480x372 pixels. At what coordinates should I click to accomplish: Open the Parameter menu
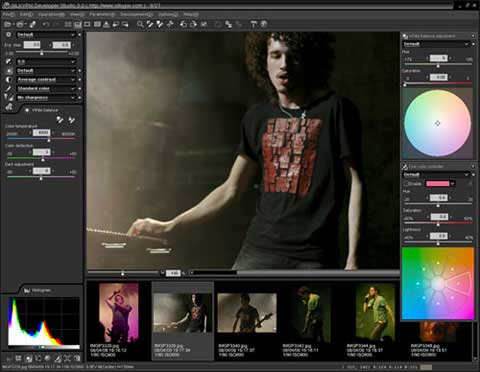tap(102, 15)
